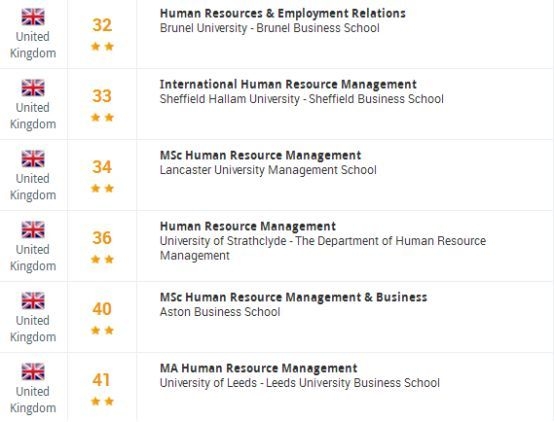
Task: Click the UK flag beside rank 41
Action: click(33, 371)
